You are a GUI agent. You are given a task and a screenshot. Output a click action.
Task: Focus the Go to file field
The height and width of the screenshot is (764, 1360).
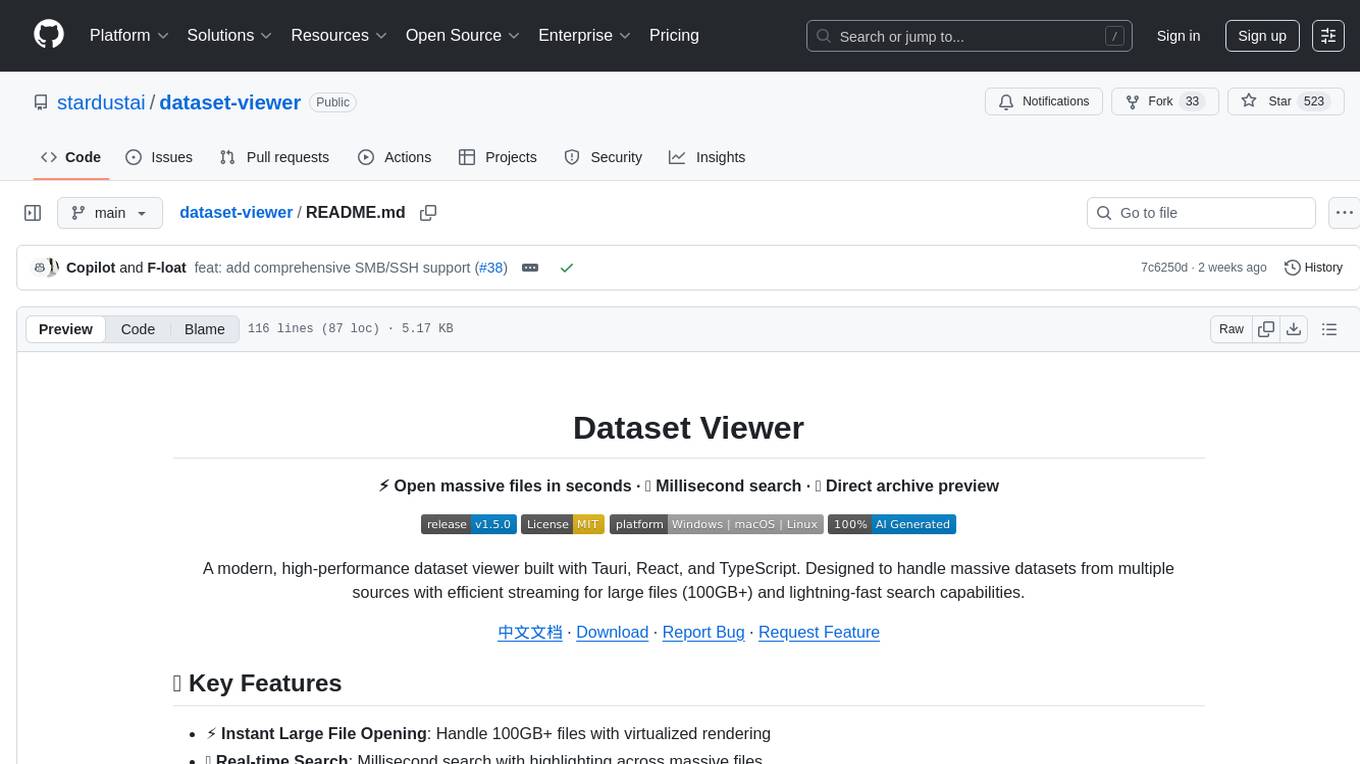point(1201,213)
